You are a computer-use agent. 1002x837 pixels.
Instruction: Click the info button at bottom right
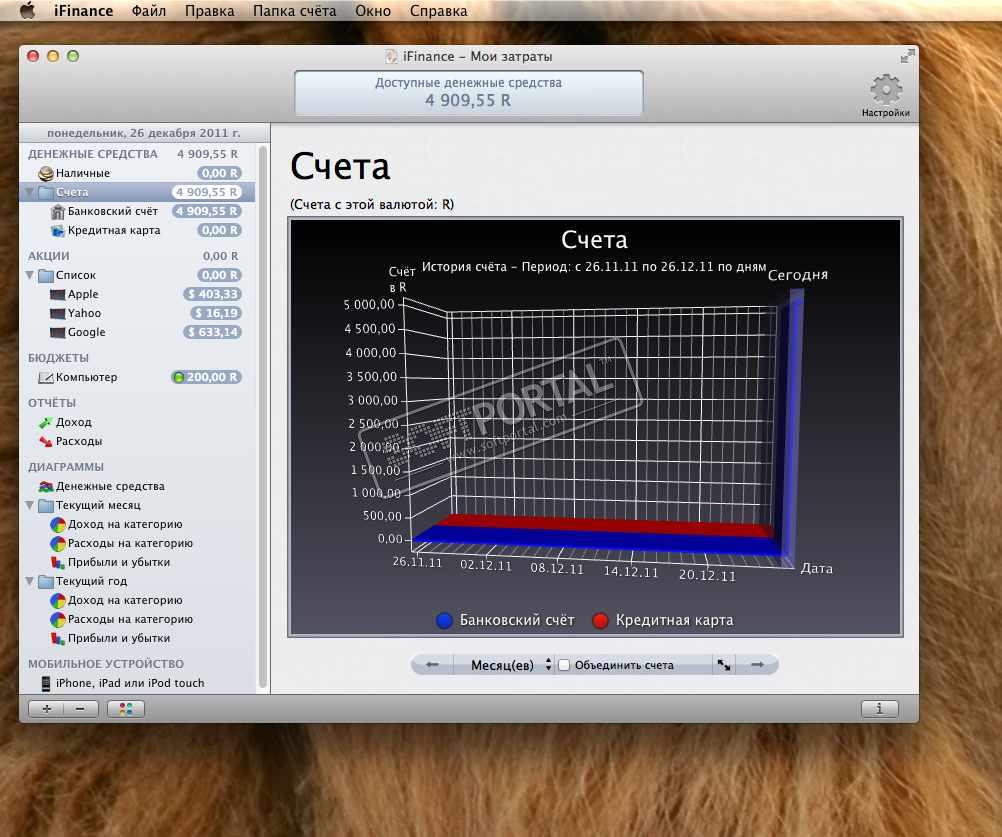(x=879, y=709)
